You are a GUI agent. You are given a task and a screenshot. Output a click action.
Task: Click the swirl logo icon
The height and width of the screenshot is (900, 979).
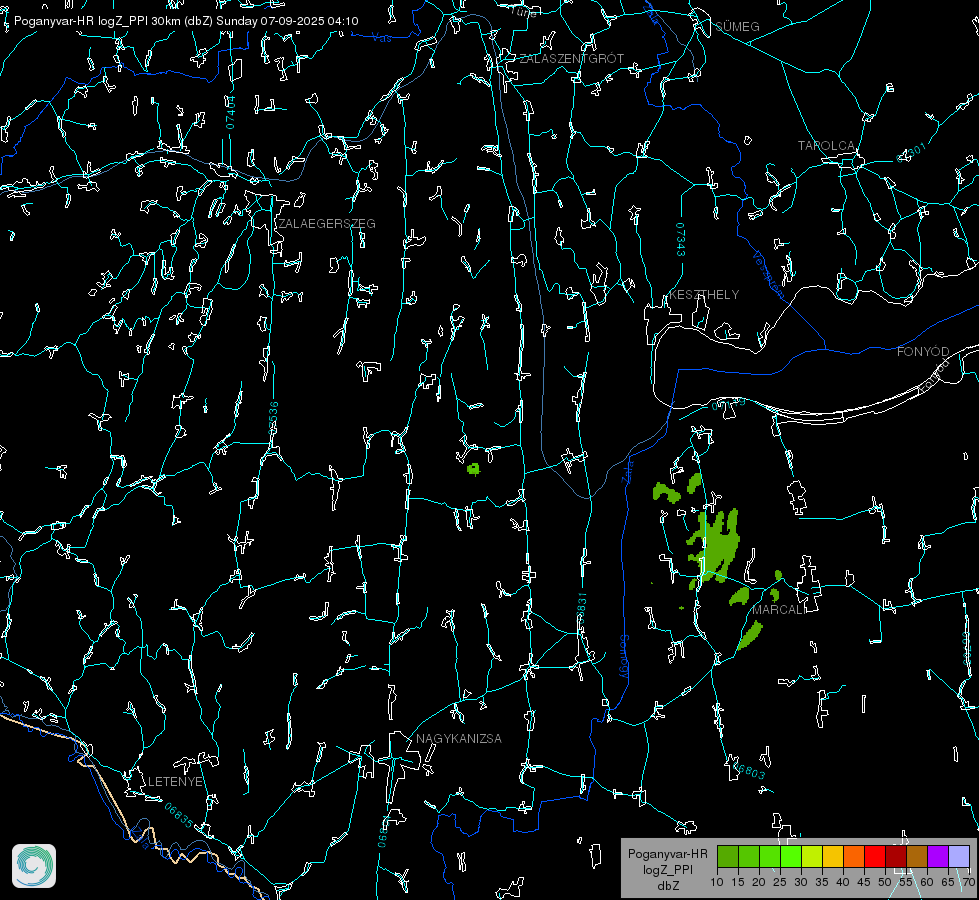point(34,866)
